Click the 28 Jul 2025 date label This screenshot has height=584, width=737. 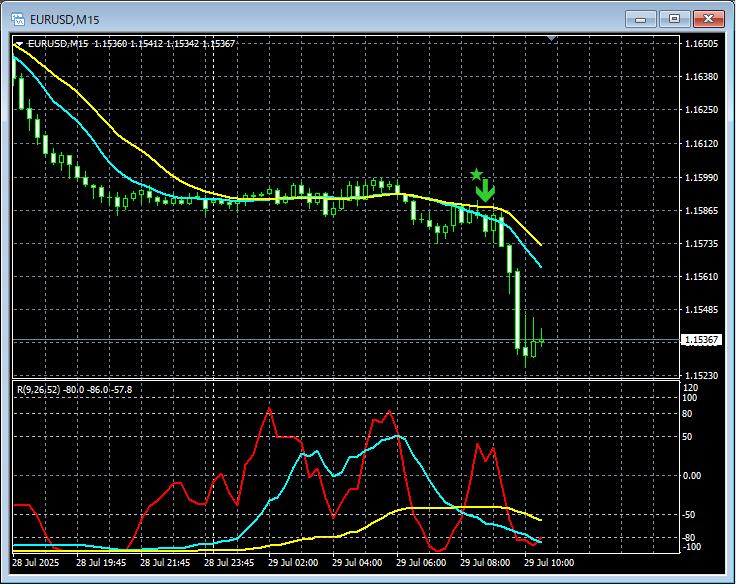[x=37, y=562]
